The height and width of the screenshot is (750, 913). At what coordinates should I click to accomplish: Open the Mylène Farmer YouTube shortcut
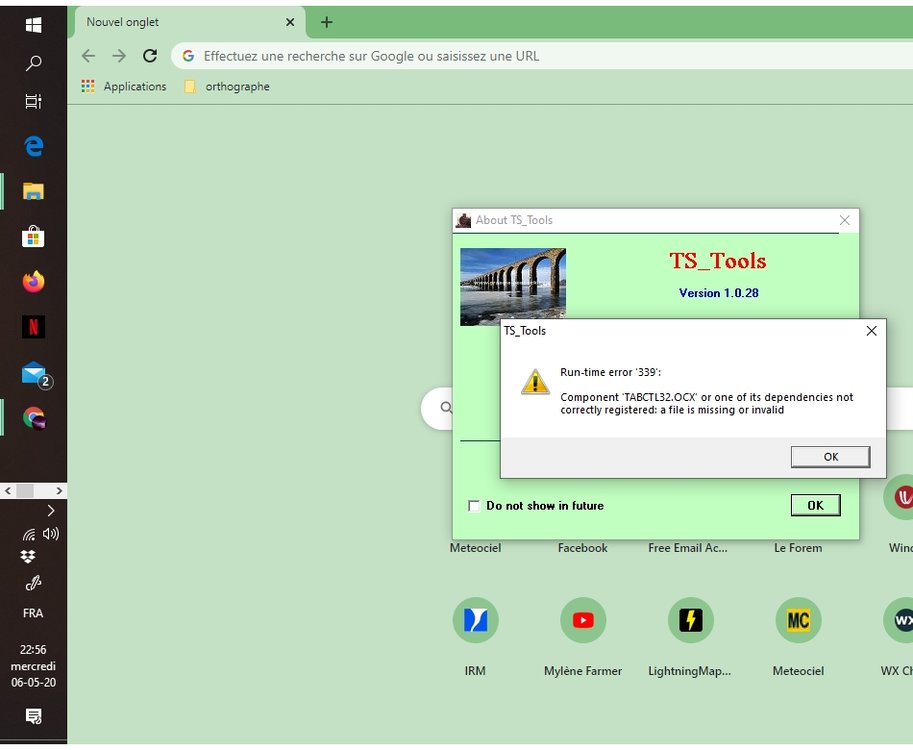pyautogui.click(x=583, y=620)
